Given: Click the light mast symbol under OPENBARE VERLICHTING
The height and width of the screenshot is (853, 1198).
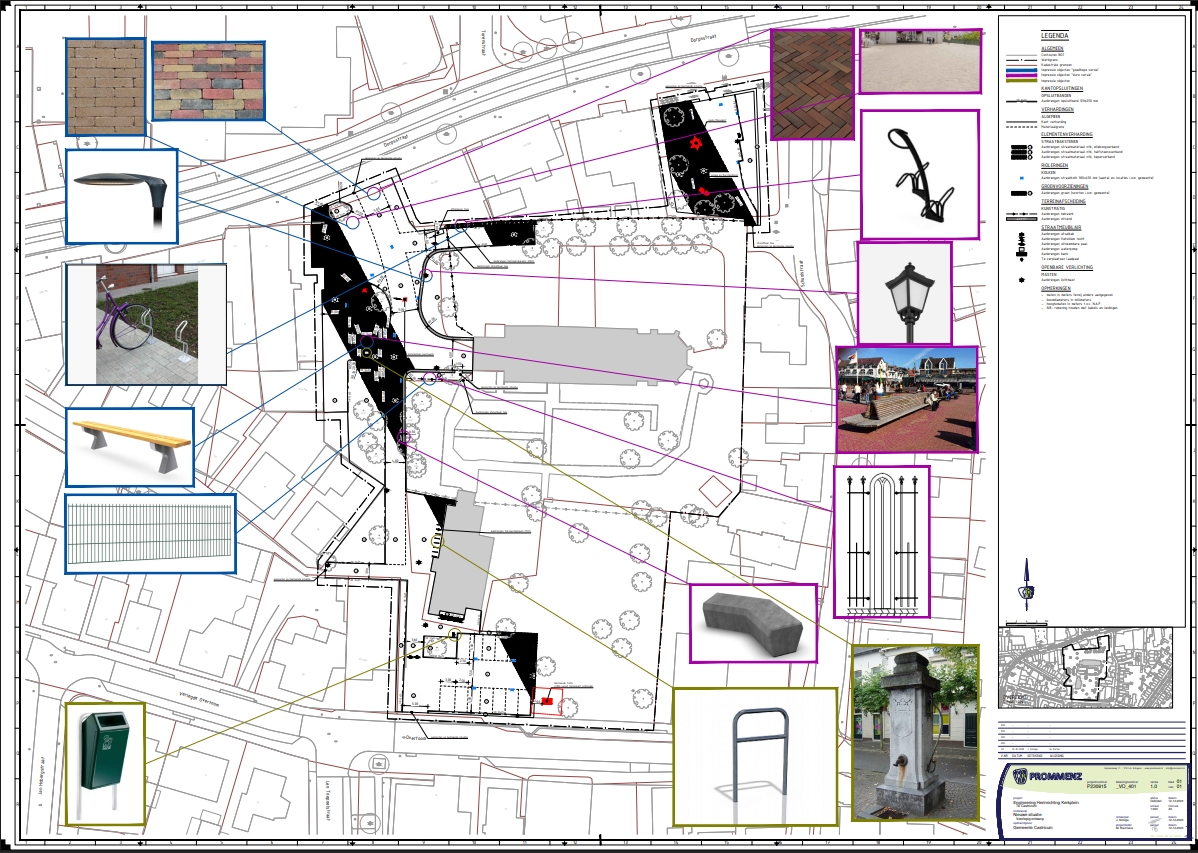Looking at the screenshot, I should coord(1022,279).
